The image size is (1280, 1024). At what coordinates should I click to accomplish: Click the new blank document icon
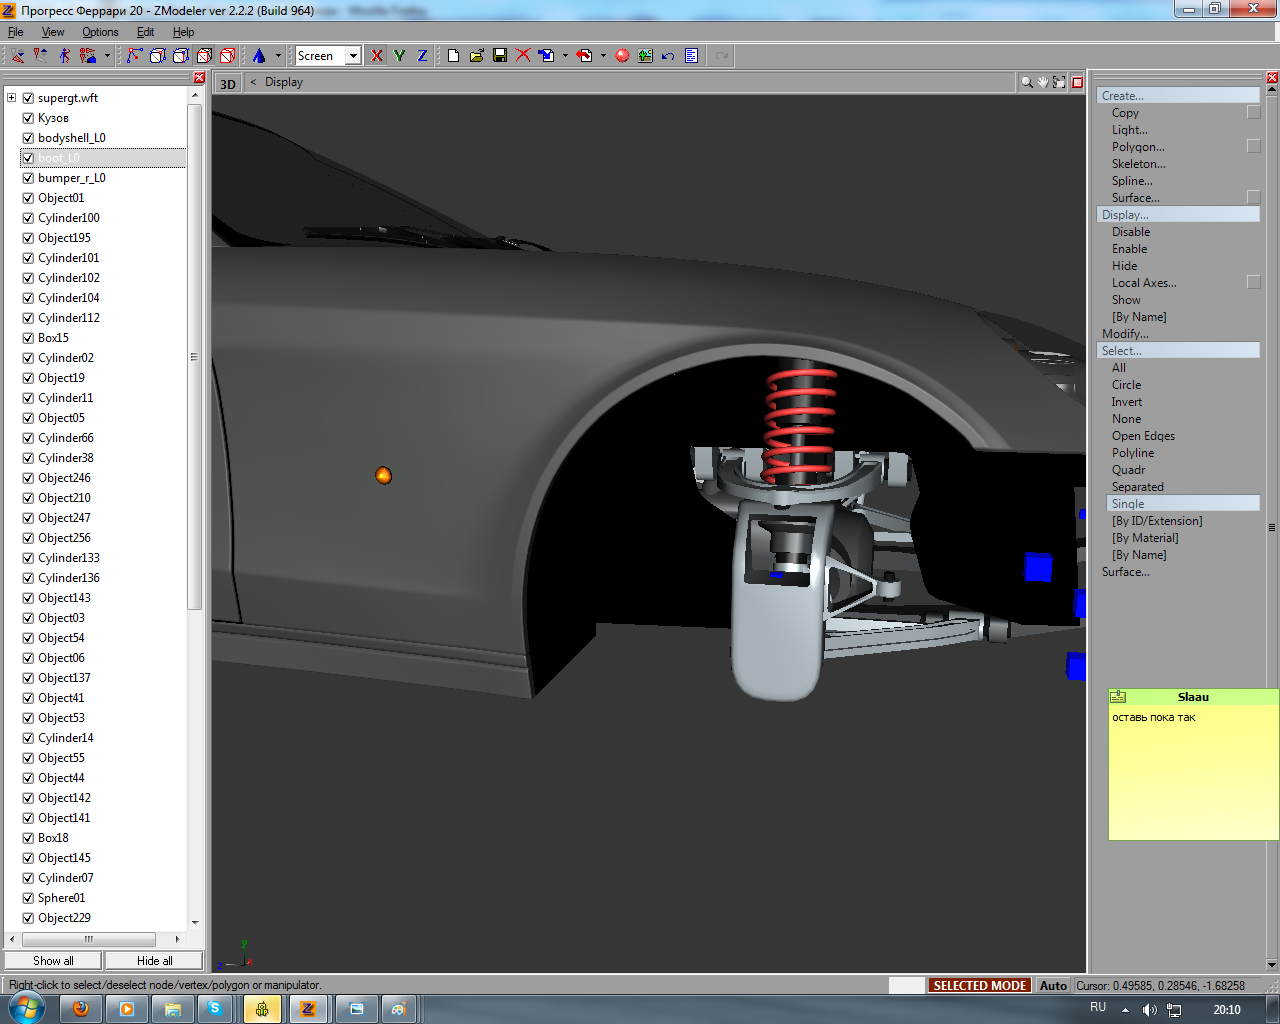click(453, 56)
